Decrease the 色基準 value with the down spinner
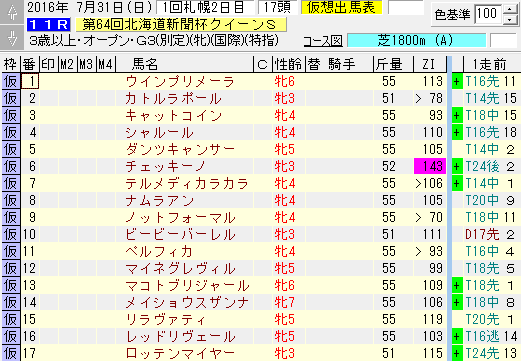 (510, 20)
